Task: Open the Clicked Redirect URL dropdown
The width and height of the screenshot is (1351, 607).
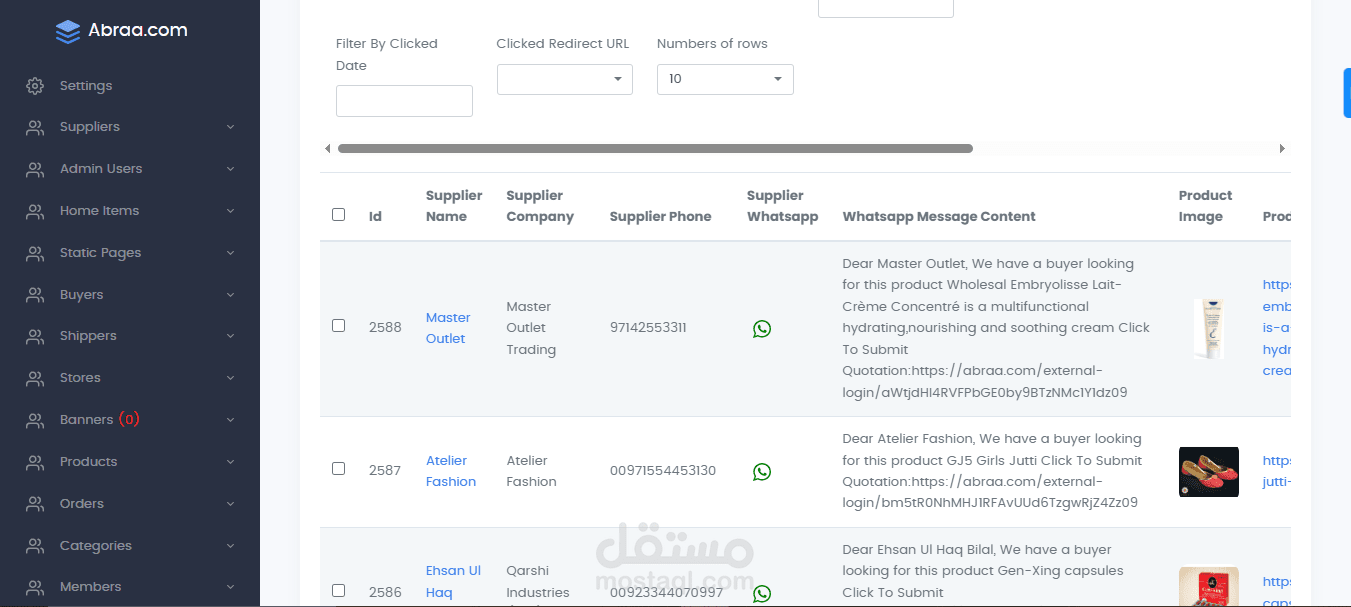Action: (564, 80)
